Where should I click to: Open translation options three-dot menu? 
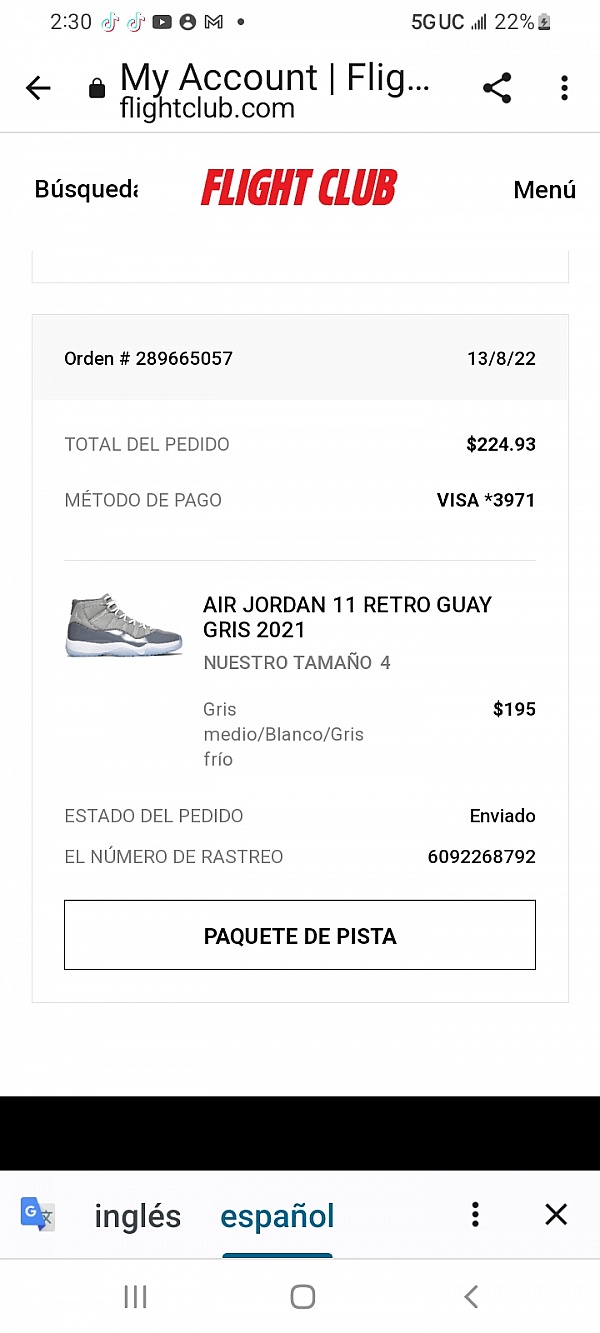click(475, 1214)
